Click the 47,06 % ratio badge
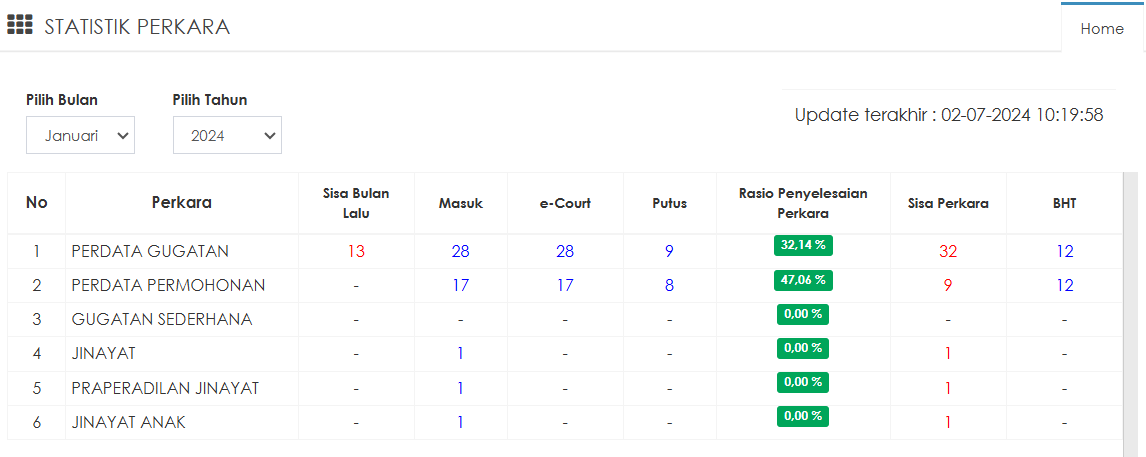Viewport: 1146px width, 457px height. pyautogui.click(x=803, y=280)
